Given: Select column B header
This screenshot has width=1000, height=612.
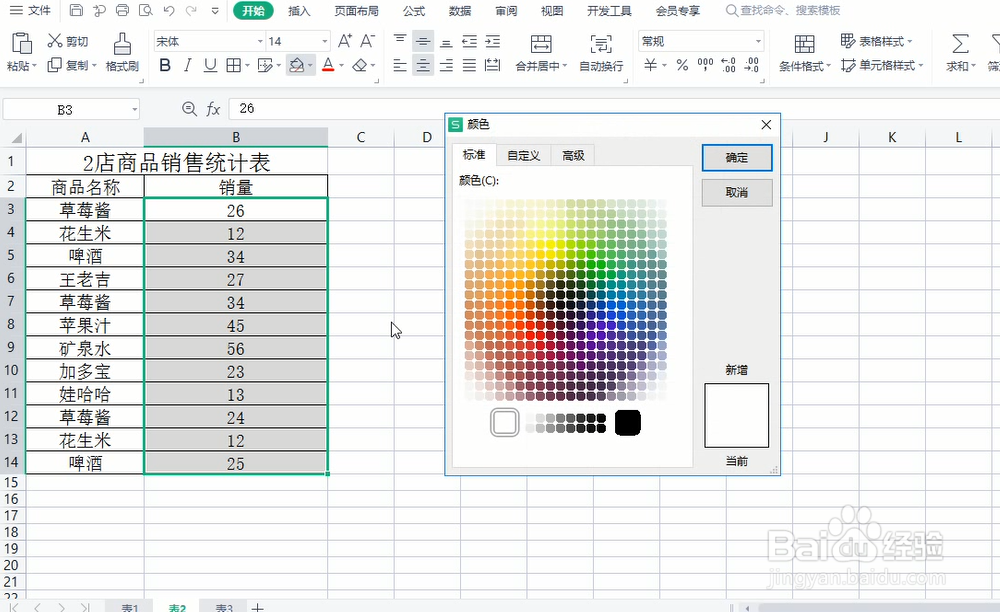Looking at the screenshot, I should tap(236, 137).
